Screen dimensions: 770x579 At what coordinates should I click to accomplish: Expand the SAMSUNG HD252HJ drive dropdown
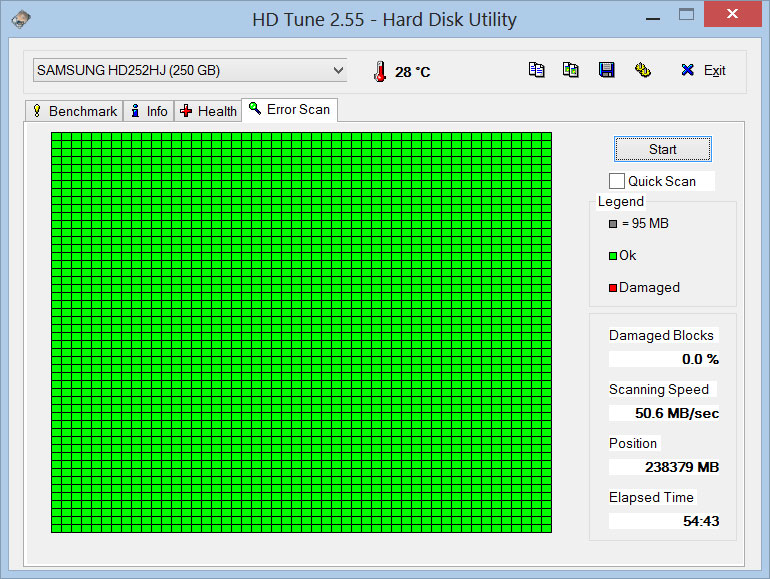tap(338, 70)
